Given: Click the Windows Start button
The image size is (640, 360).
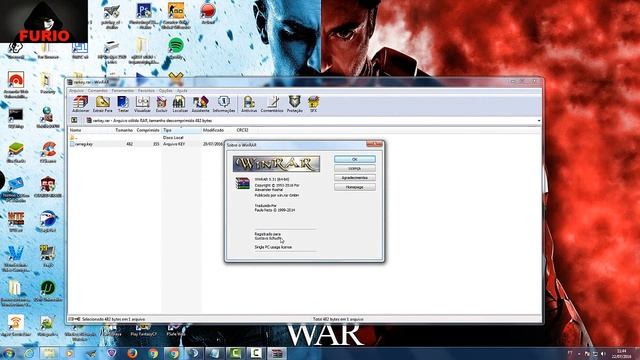Looking at the screenshot, I should 8,353.
